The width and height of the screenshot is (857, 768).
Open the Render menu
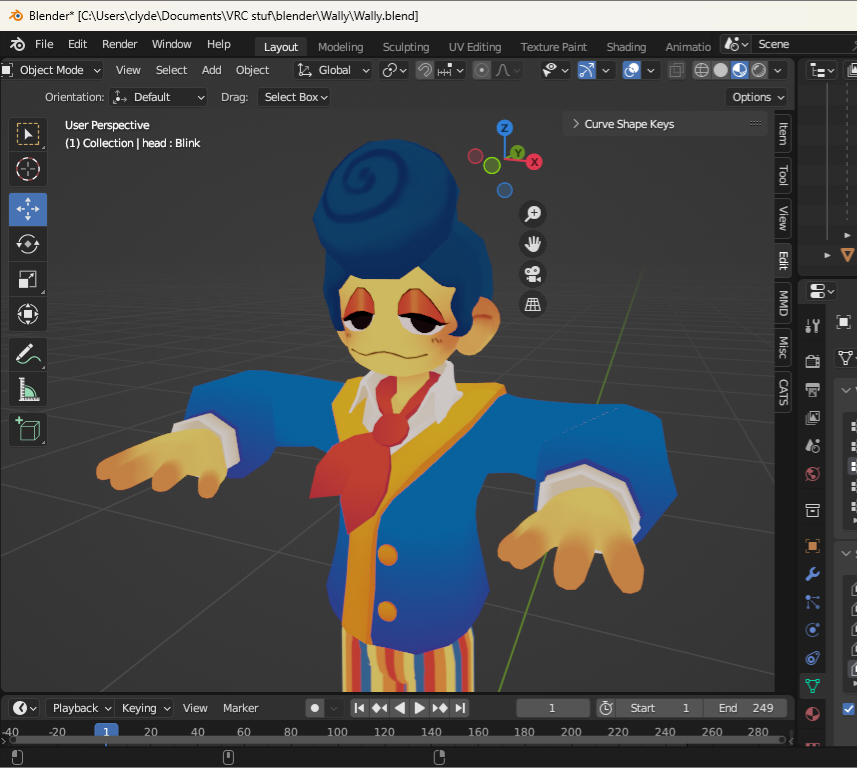pos(119,44)
